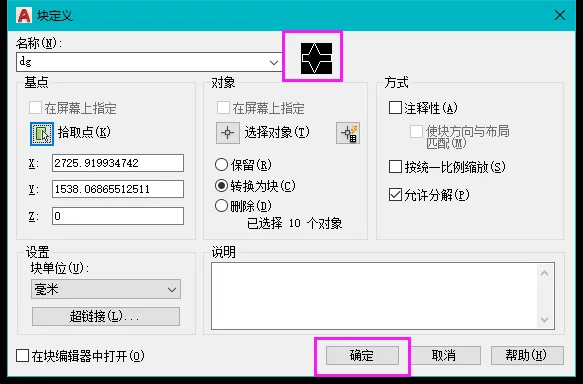The image size is (583, 384).
Task: Enable 按统一比例缩放 checkbox
Action: click(395, 167)
